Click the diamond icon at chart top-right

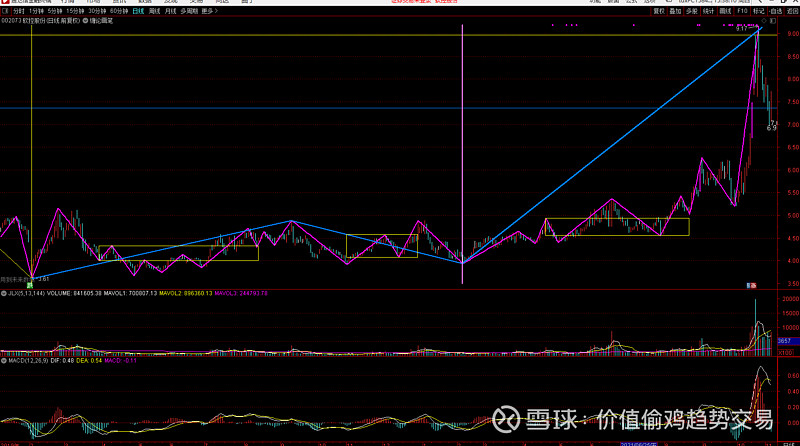[x=764, y=21]
